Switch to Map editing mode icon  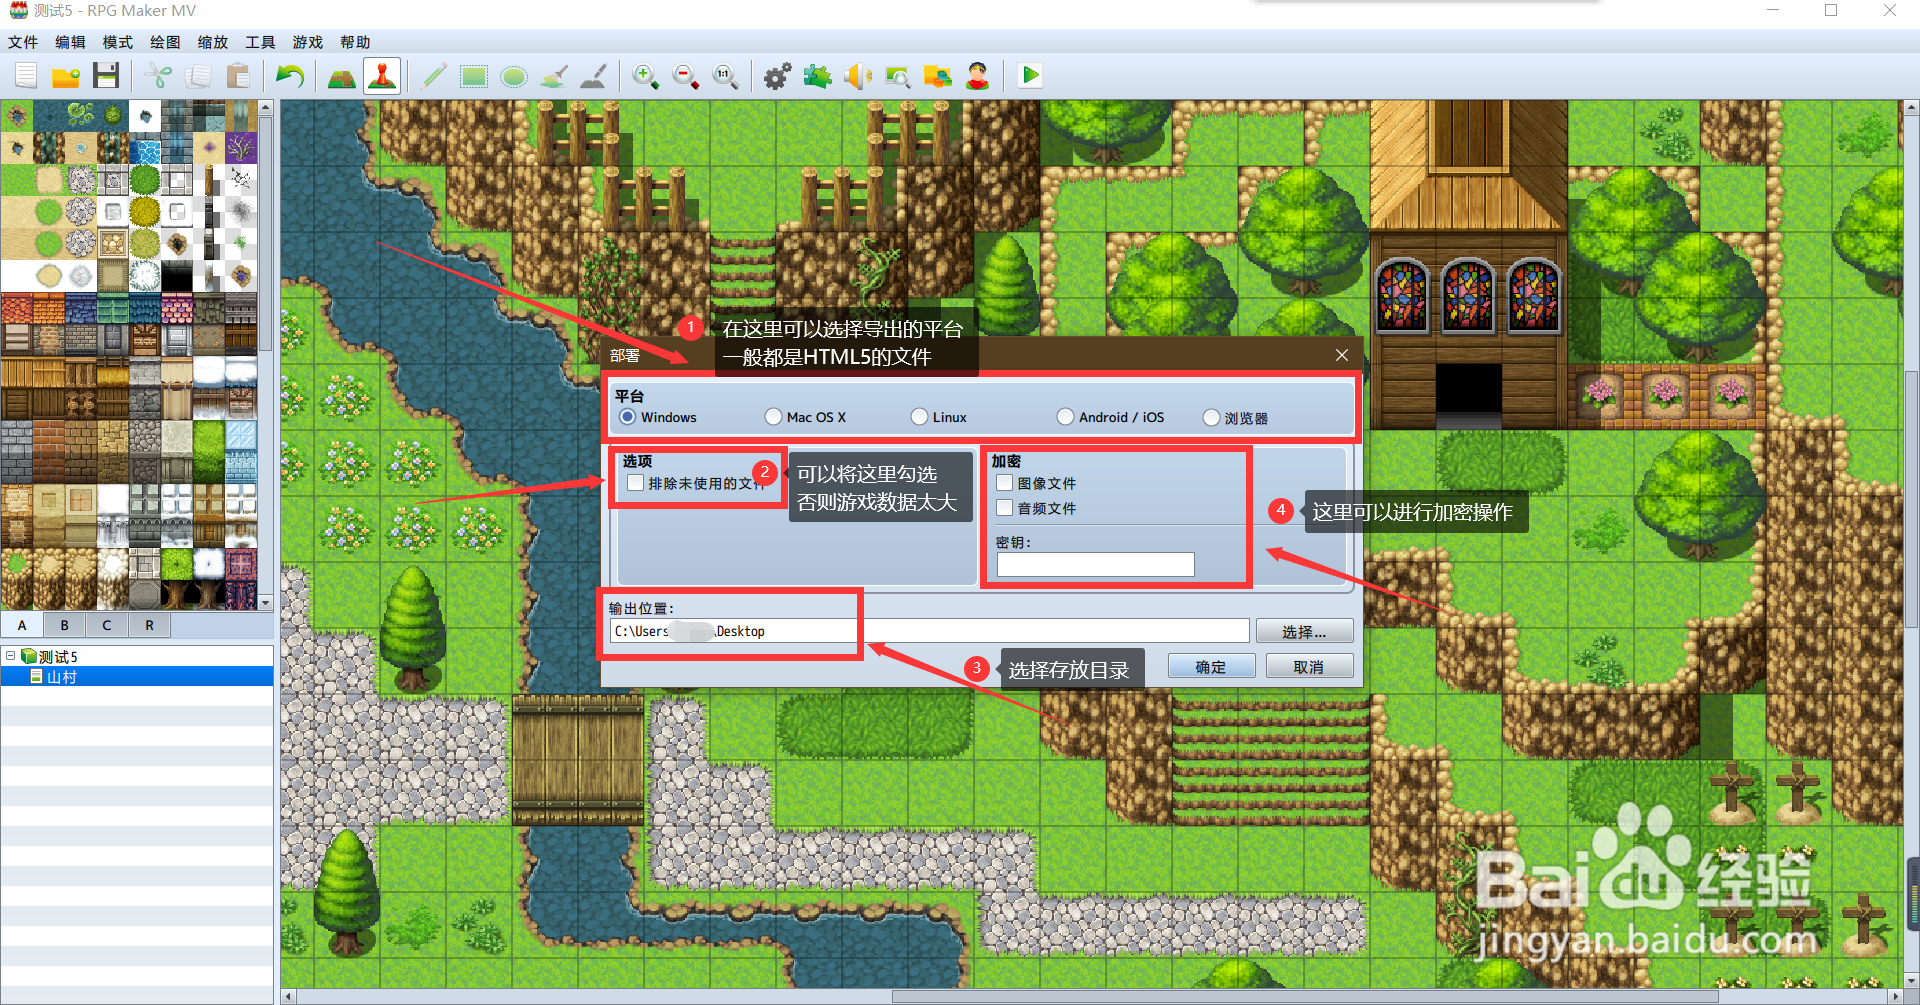click(x=342, y=76)
